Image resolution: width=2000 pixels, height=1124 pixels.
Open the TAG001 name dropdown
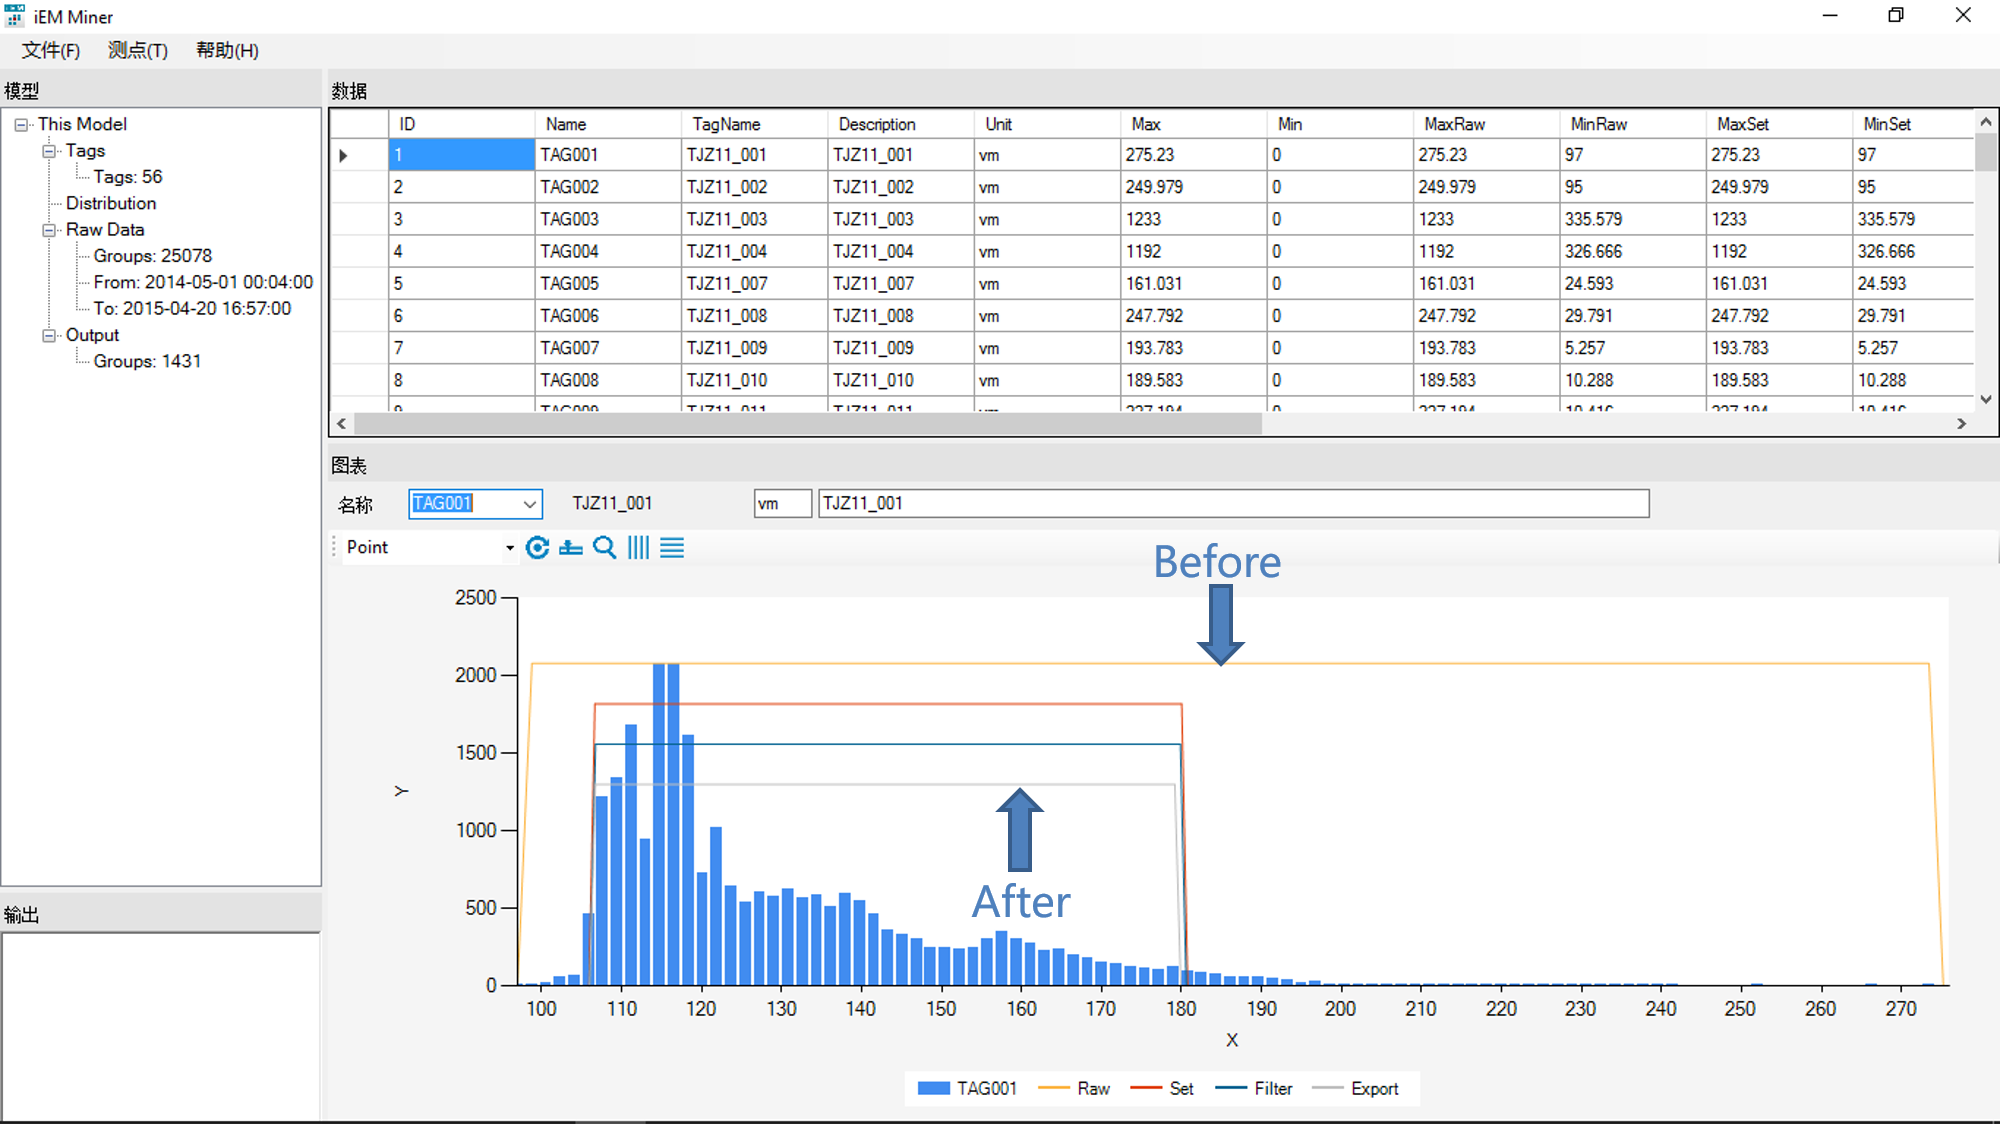tap(529, 504)
